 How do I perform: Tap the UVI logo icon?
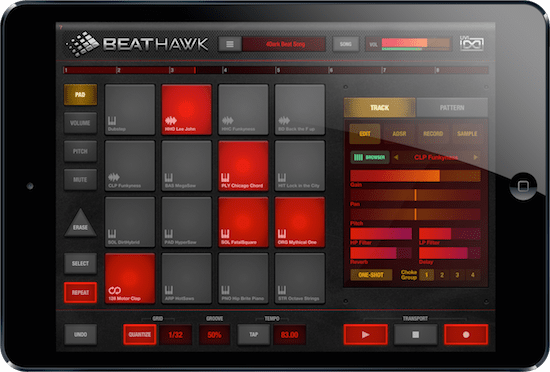[472, 44]
